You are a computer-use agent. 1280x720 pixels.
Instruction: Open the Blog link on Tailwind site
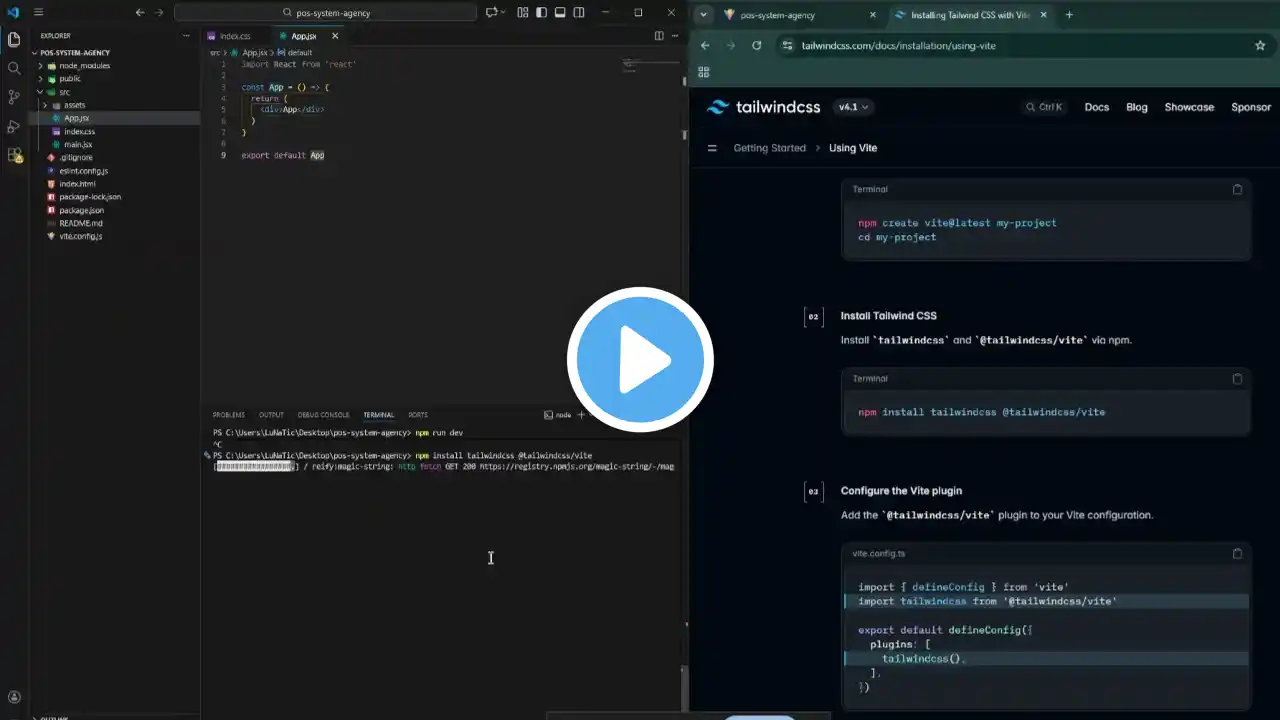click(1137, 107)
